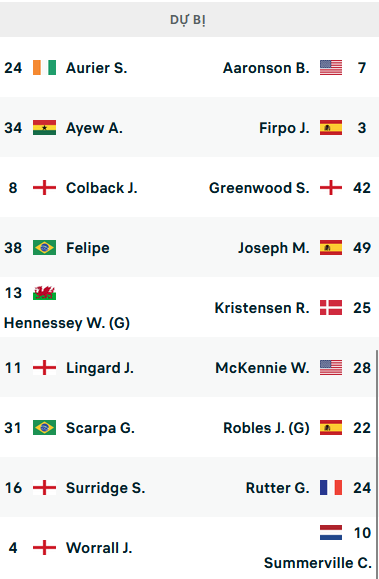Click the Ghana flag next to Ayew A.
Image resolution: width=379 pixels, height=579 pixels.
[44, 128]
